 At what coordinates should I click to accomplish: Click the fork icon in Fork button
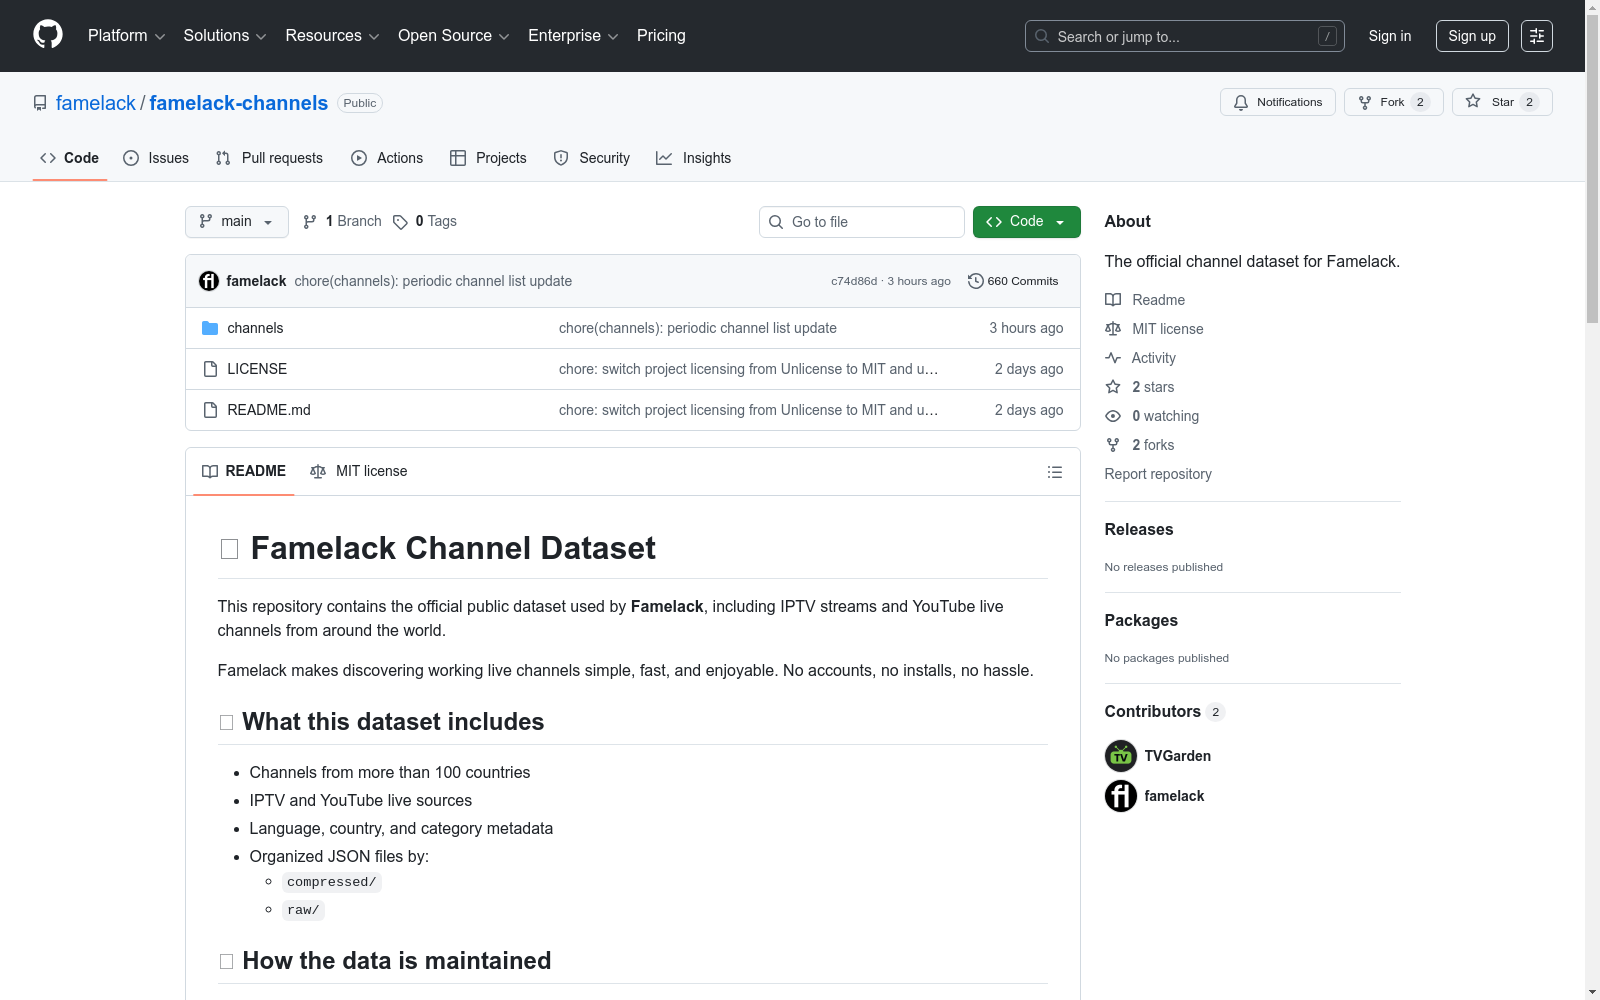[1365, 102]
